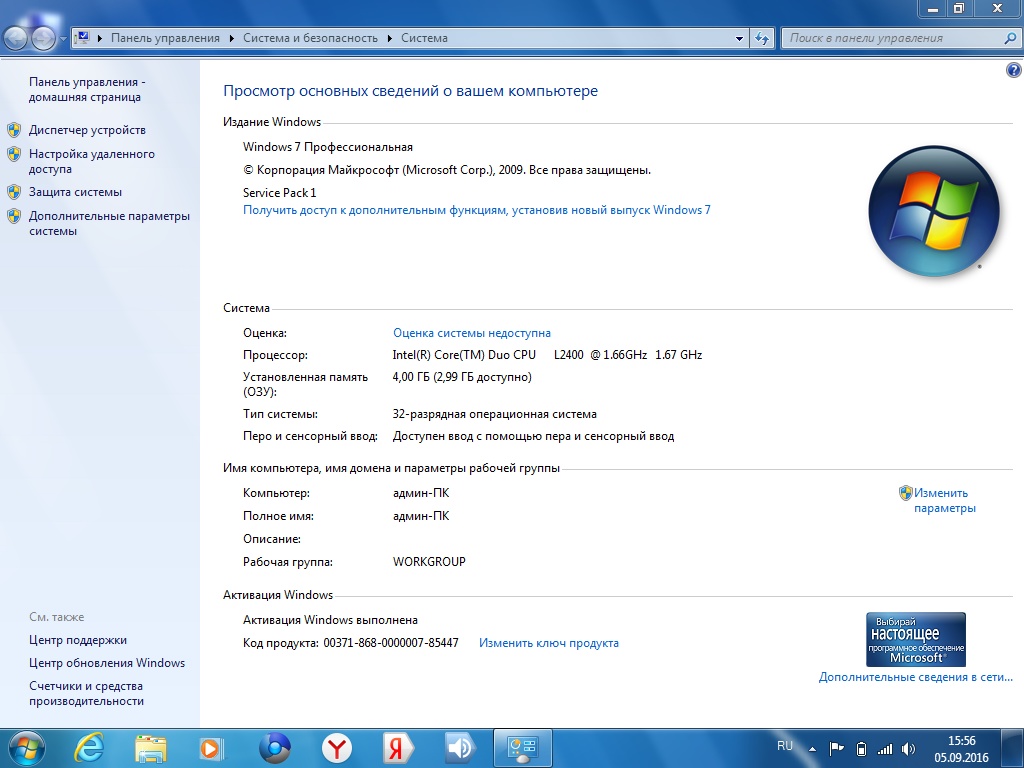Viewport: 1024px width, 768px height.
Task: Expand the breadcrumb arrow before Система
Action: [x=389, y=38]
